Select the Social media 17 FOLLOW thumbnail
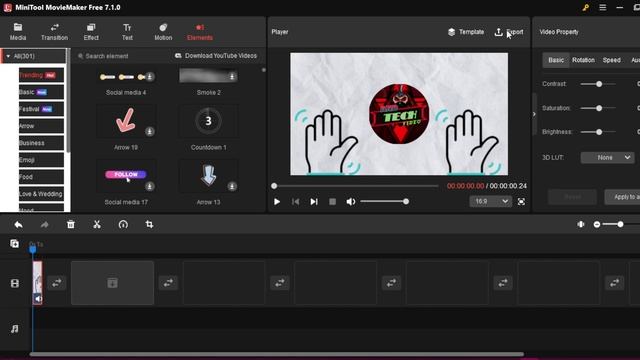 click(126, 176)
